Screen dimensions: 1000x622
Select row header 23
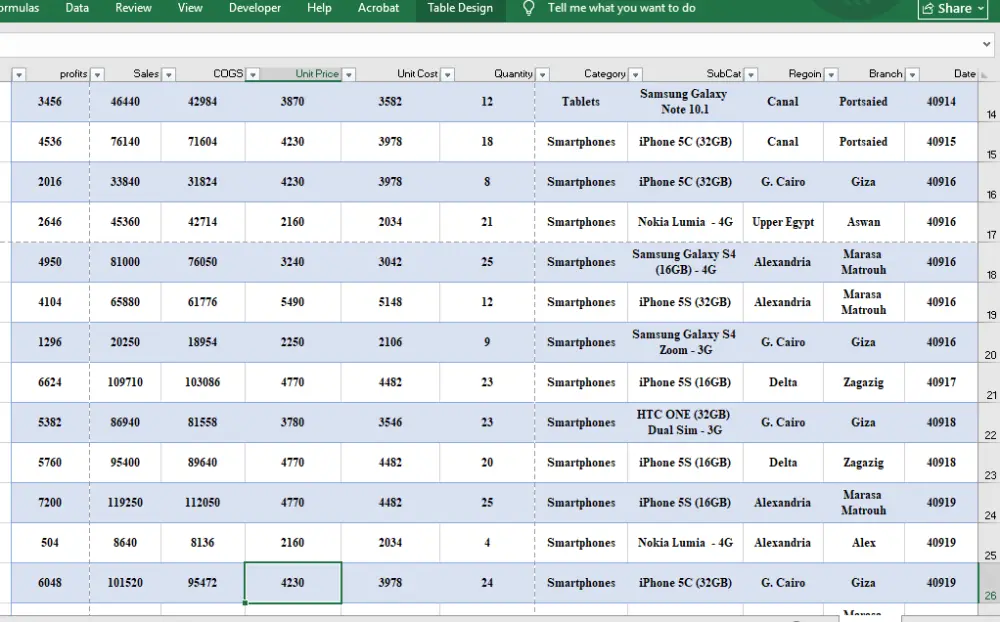click(x=990, y=463)
